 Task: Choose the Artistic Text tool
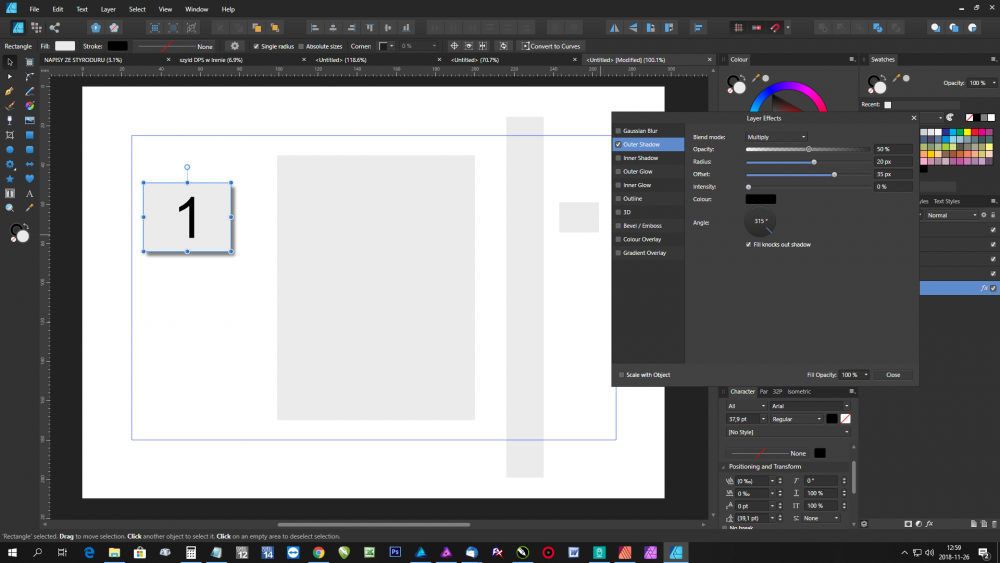pos(30,193)
